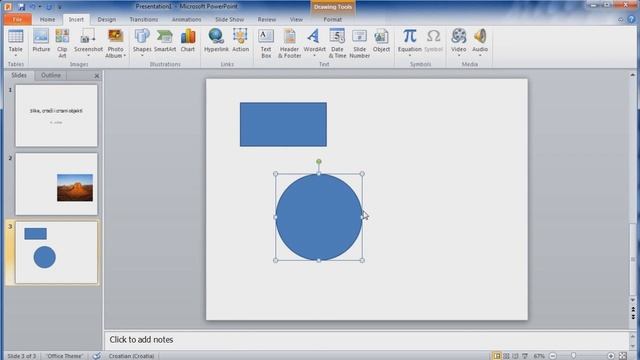Open Drawing Tools Format tab
The height and width of the screenshot is (360, 640).
[x=333, y=19]
